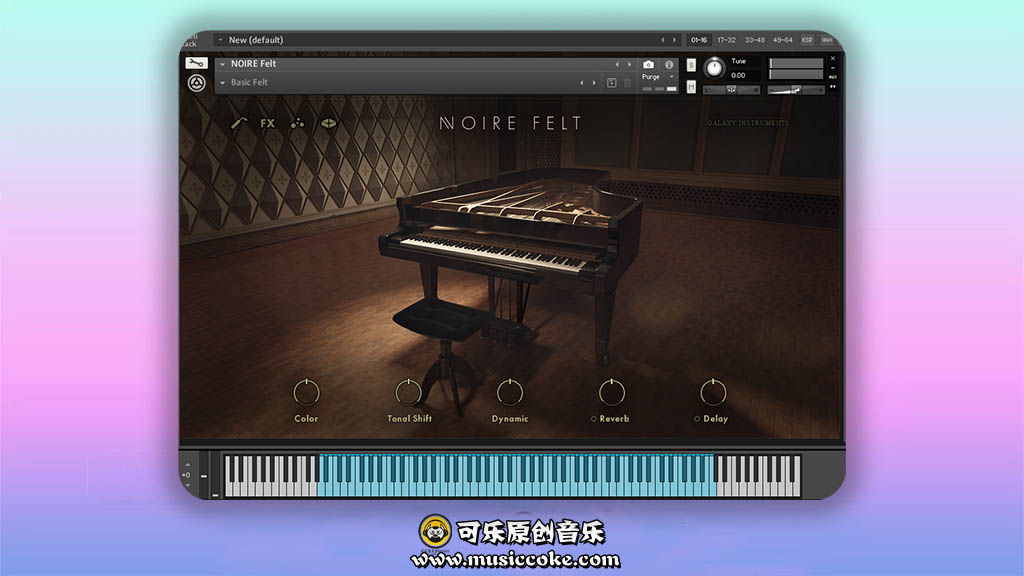This screenshot has height=576, width=1024.
Task: Click the pan slider below the Tune knob
Action: tap(731, 90)
